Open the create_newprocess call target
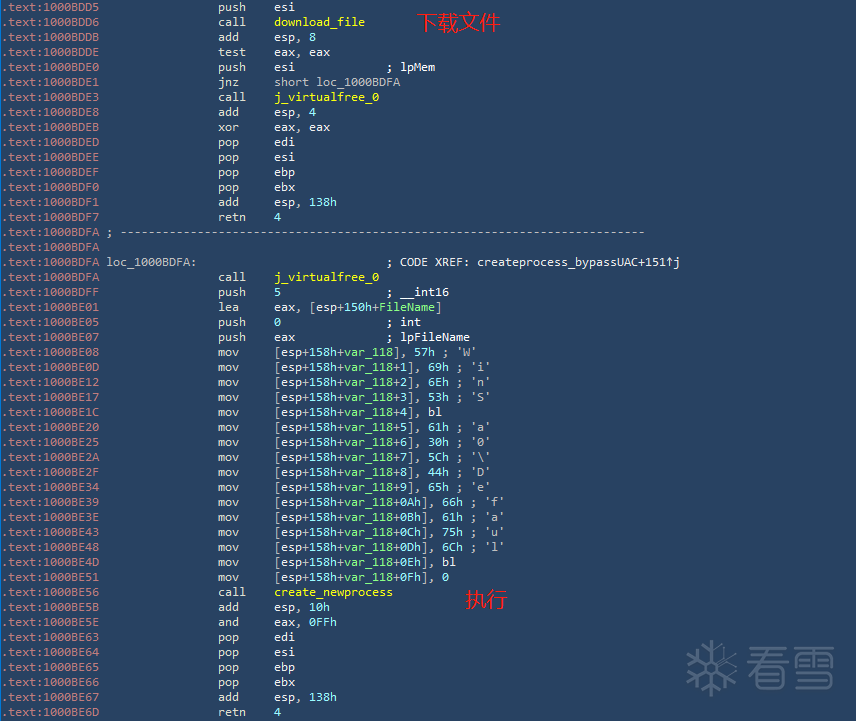Viewport: 856px width, 721px height. click(333, 592)
